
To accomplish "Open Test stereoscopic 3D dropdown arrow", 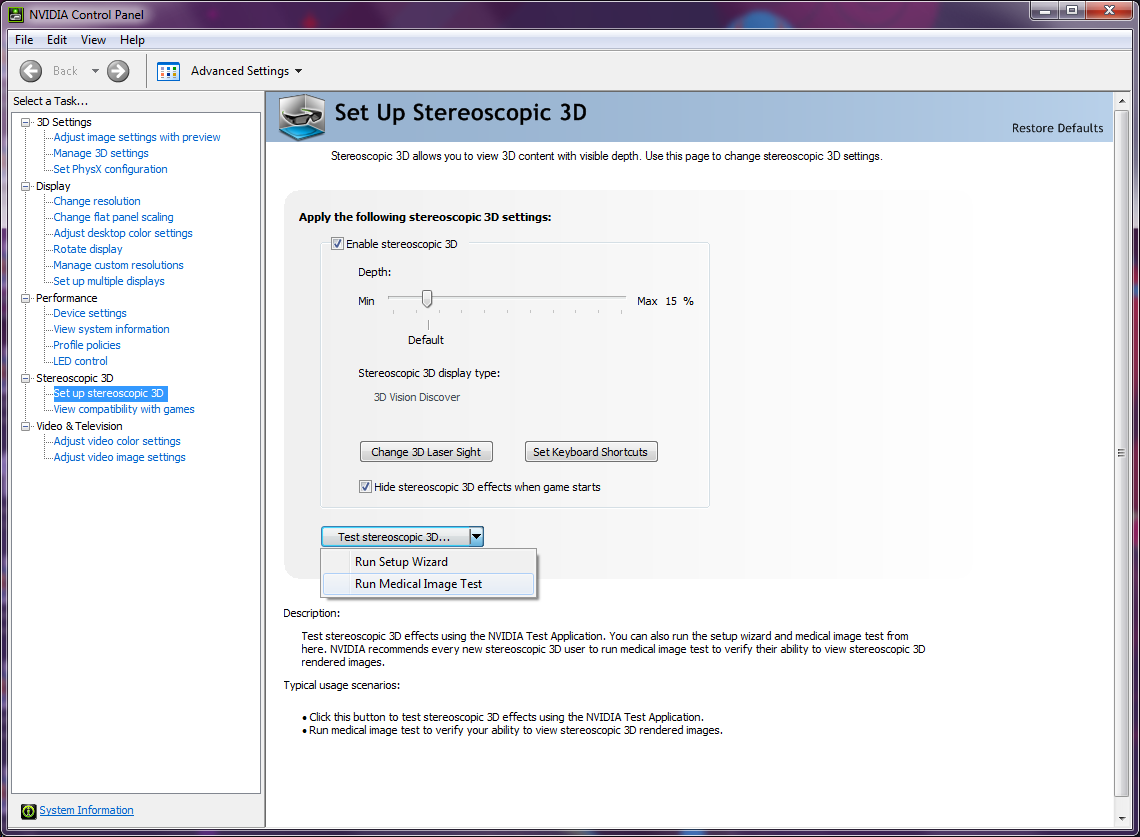I will coord(476,537).
